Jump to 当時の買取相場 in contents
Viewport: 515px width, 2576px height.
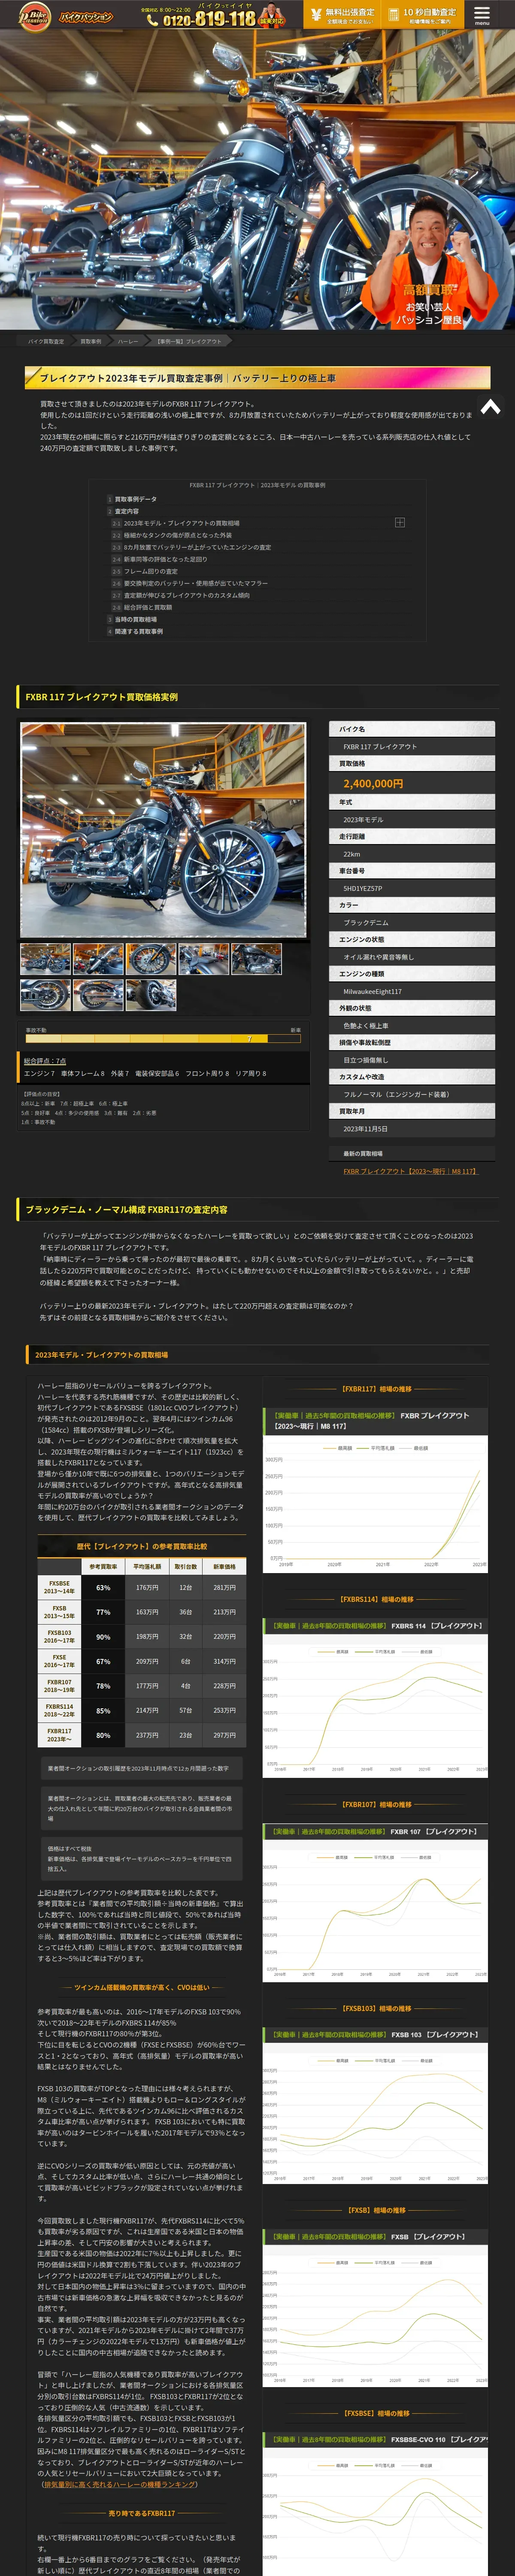point(135,619)
